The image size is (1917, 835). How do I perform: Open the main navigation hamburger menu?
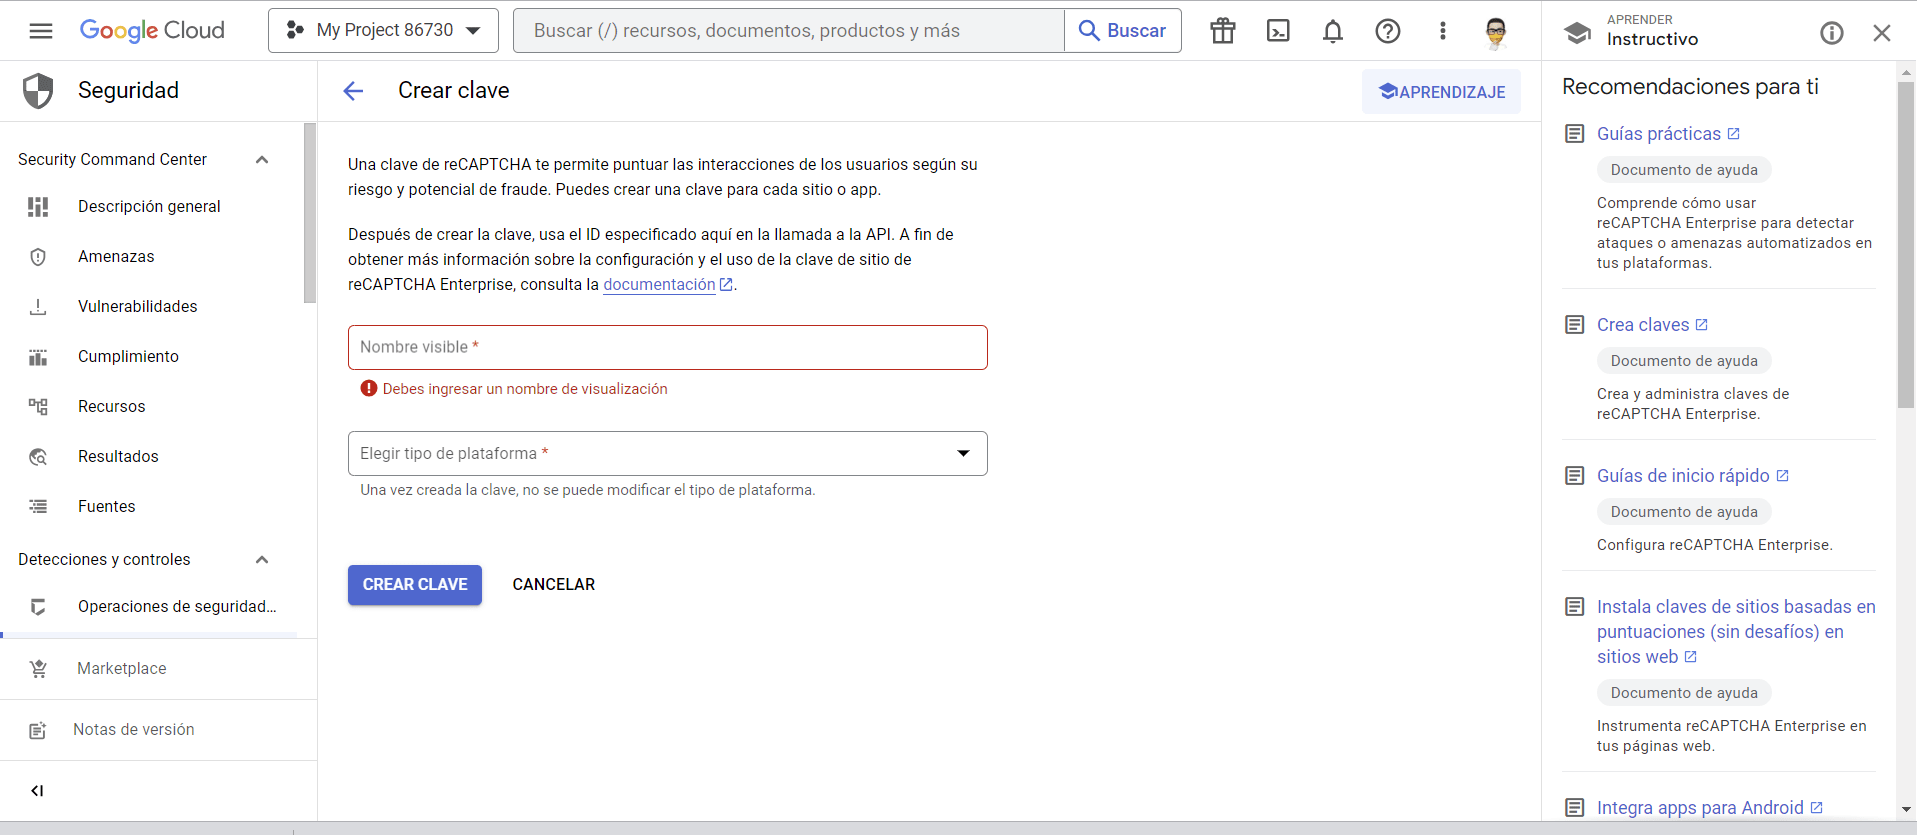coord(41,31)
